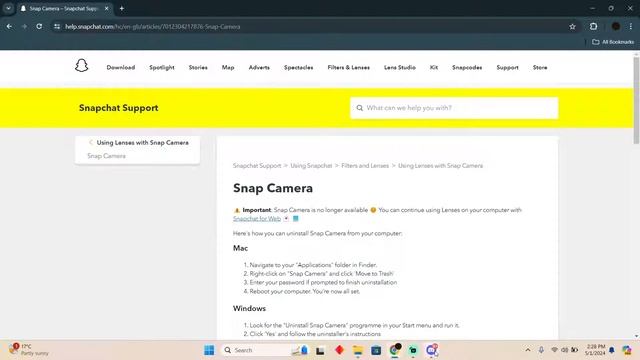The height and width of the screenshot is (360, 640).
Task: Open Lens Studio navigation link
Action: pos(400,67)
